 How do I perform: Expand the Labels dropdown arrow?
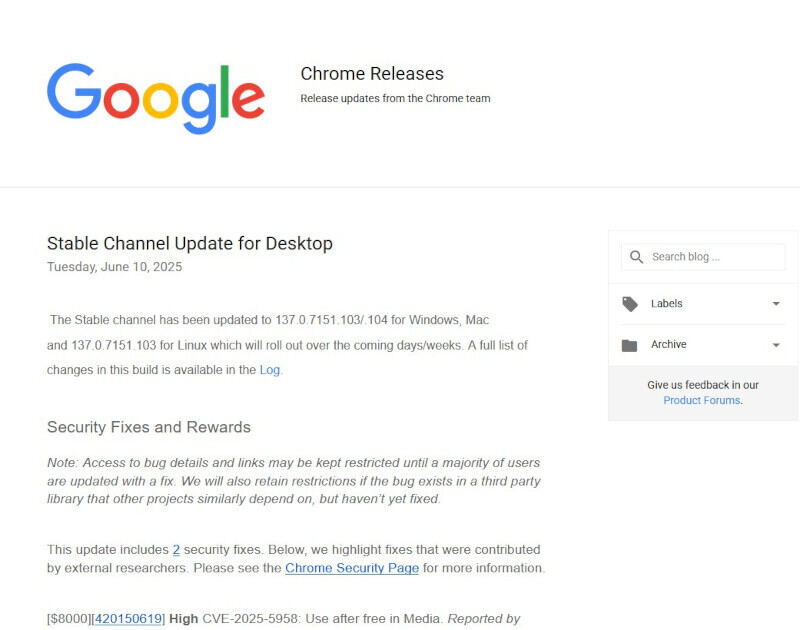pos(776,304)
